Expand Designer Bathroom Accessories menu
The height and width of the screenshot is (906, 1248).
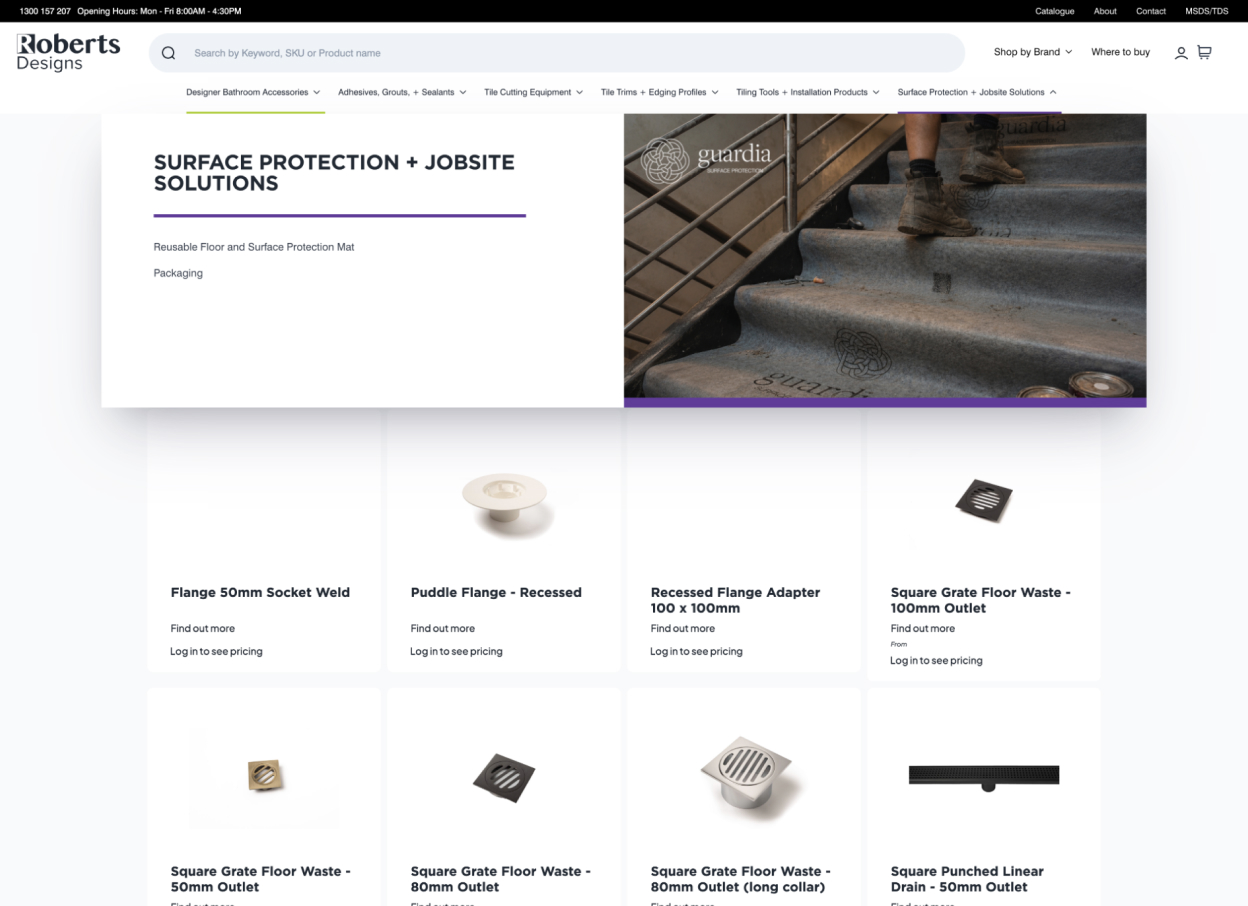253,92
